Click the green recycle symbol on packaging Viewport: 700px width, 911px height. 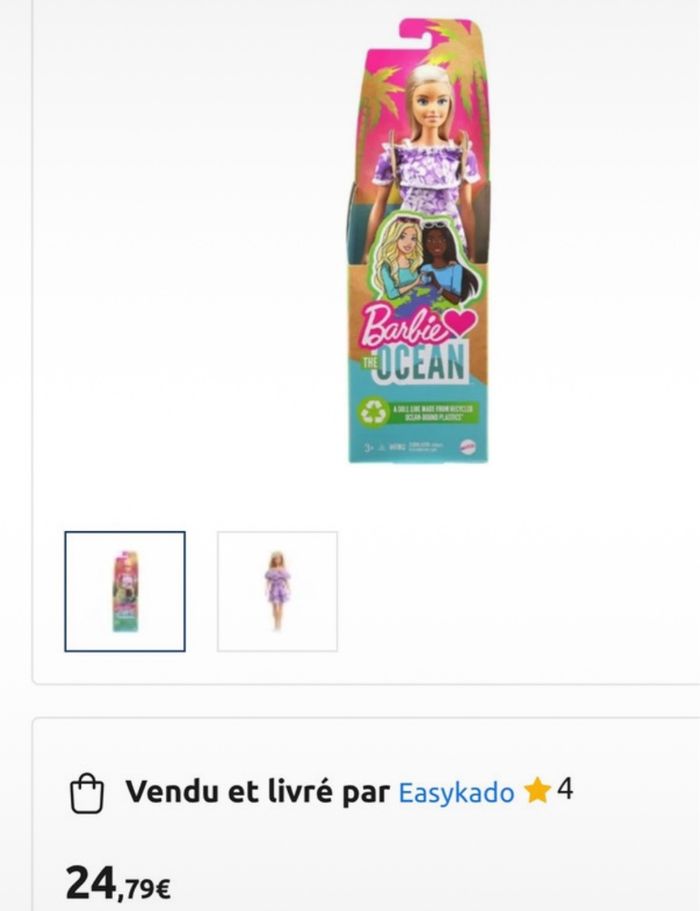point(374,411)
